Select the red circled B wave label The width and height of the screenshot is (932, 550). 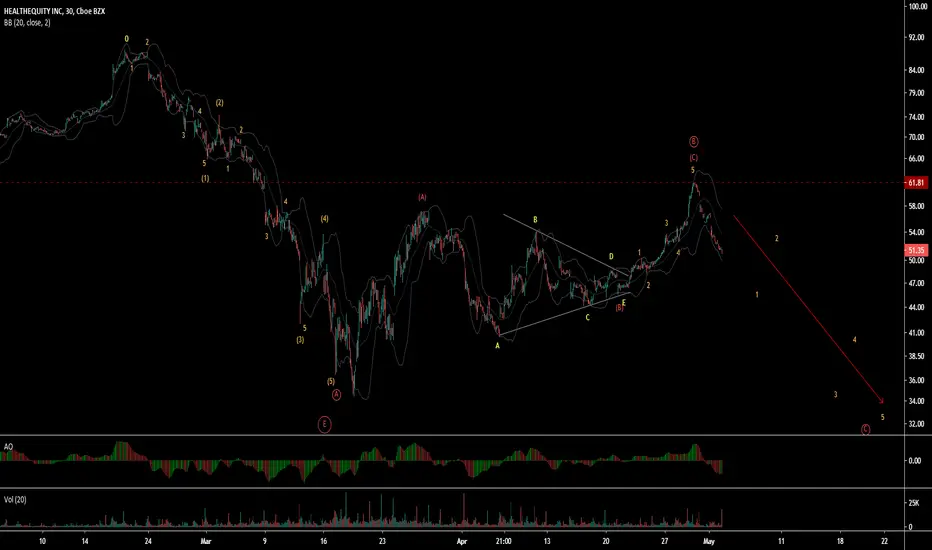pos(694,142)
